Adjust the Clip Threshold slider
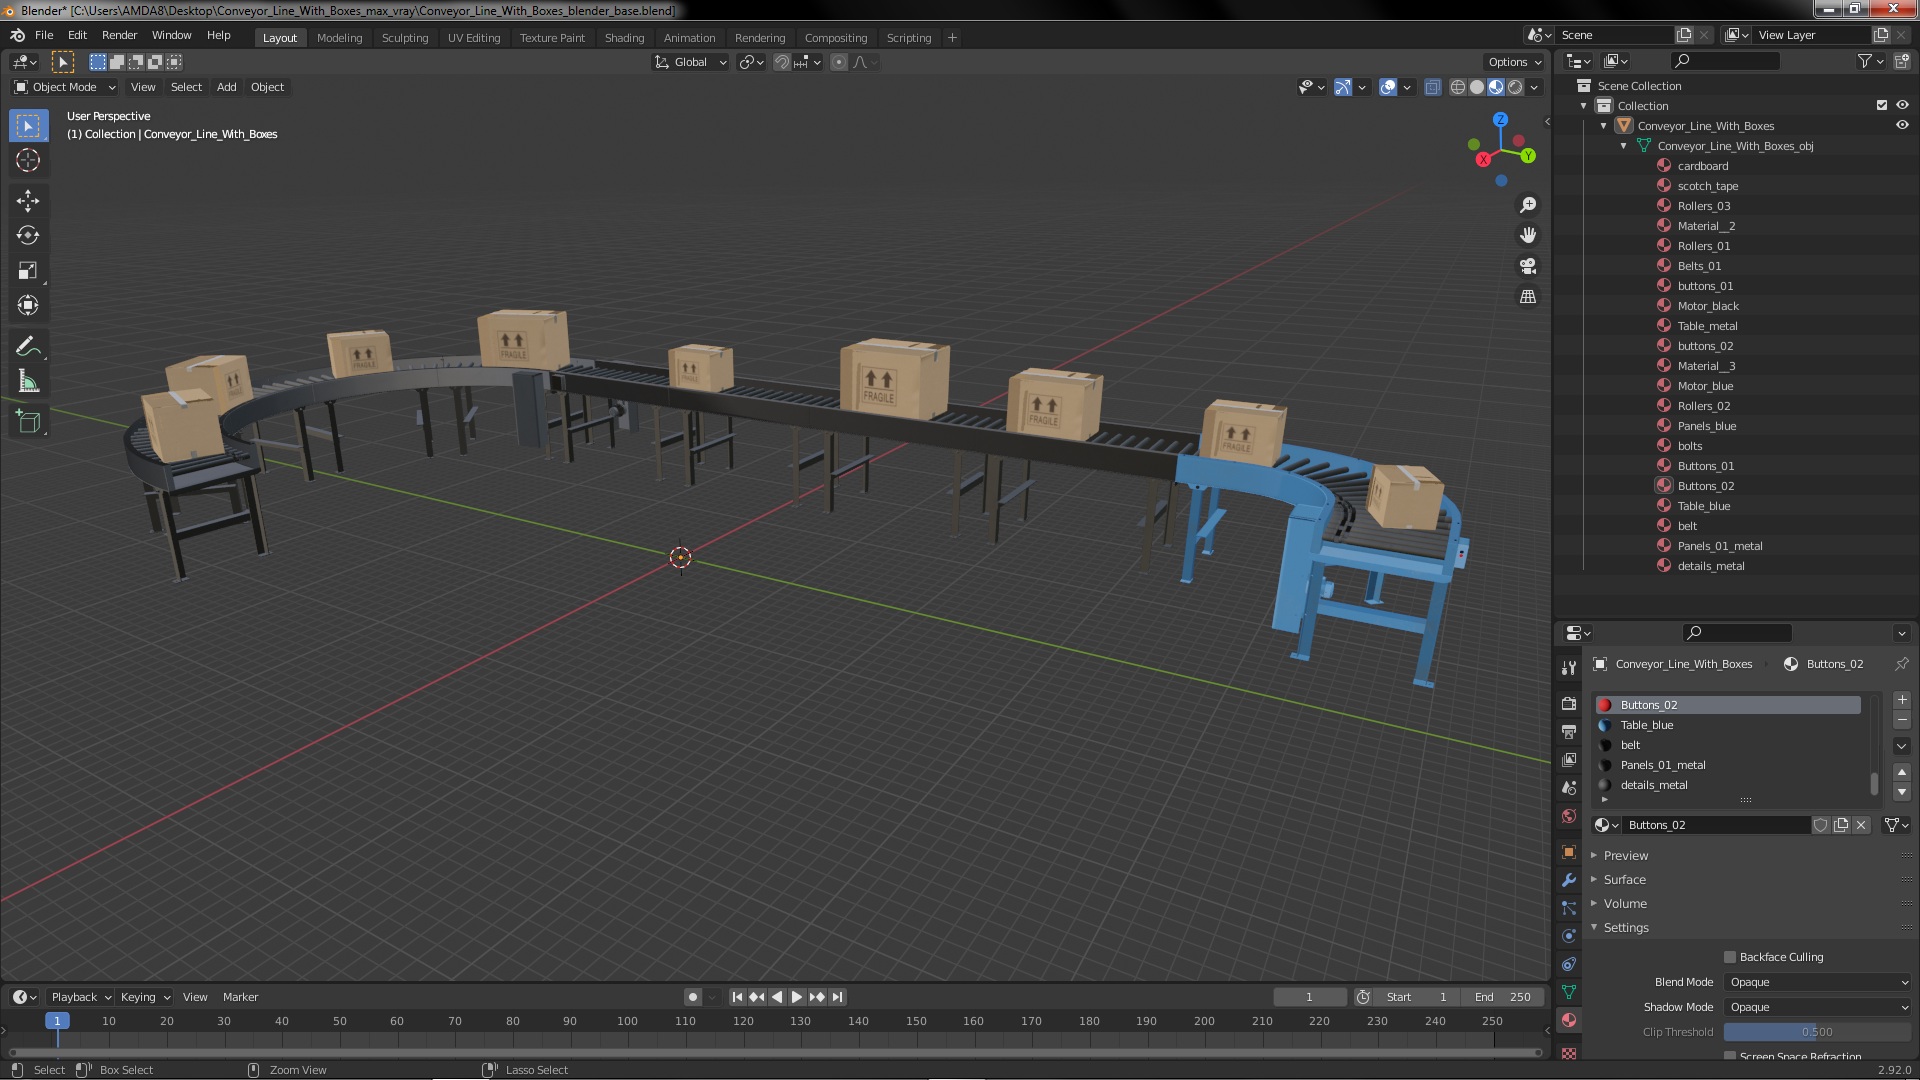The height and width of the screenshot is (1080, 1920). pos(1817,1032)
